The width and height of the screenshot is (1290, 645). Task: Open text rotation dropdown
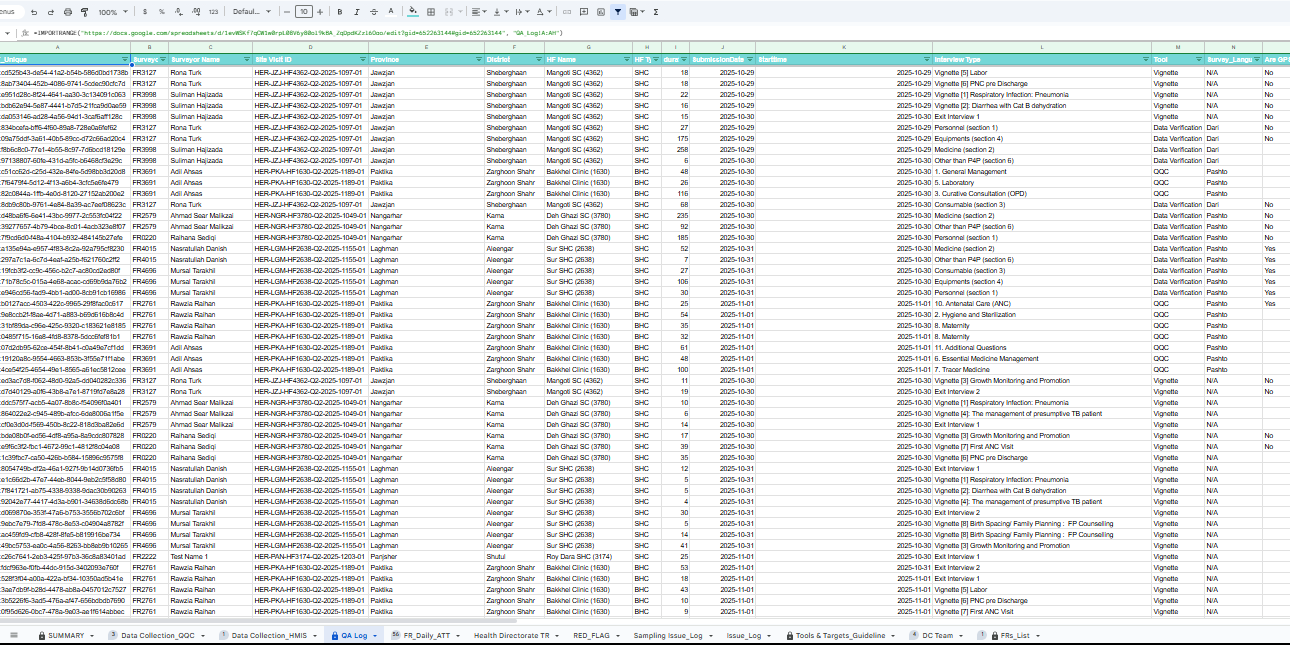[x=544, y=12]
